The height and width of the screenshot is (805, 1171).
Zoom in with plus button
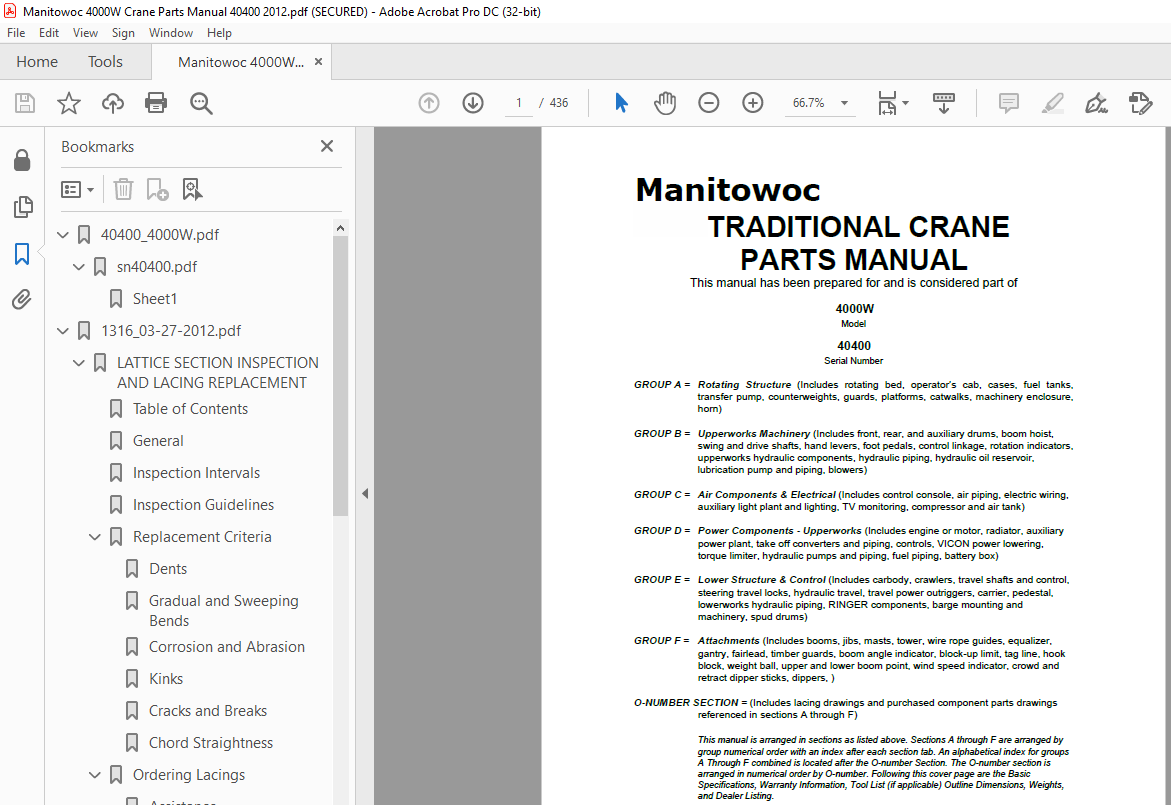click(753, 103)
